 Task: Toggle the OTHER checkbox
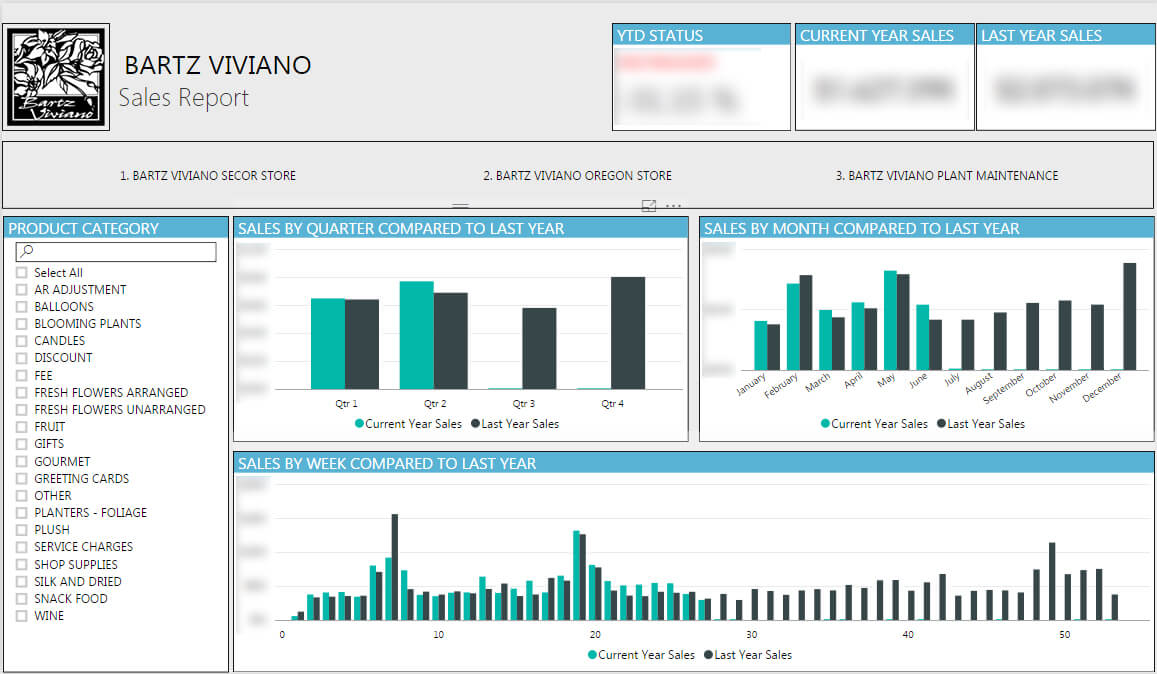(x=21, y=495)
